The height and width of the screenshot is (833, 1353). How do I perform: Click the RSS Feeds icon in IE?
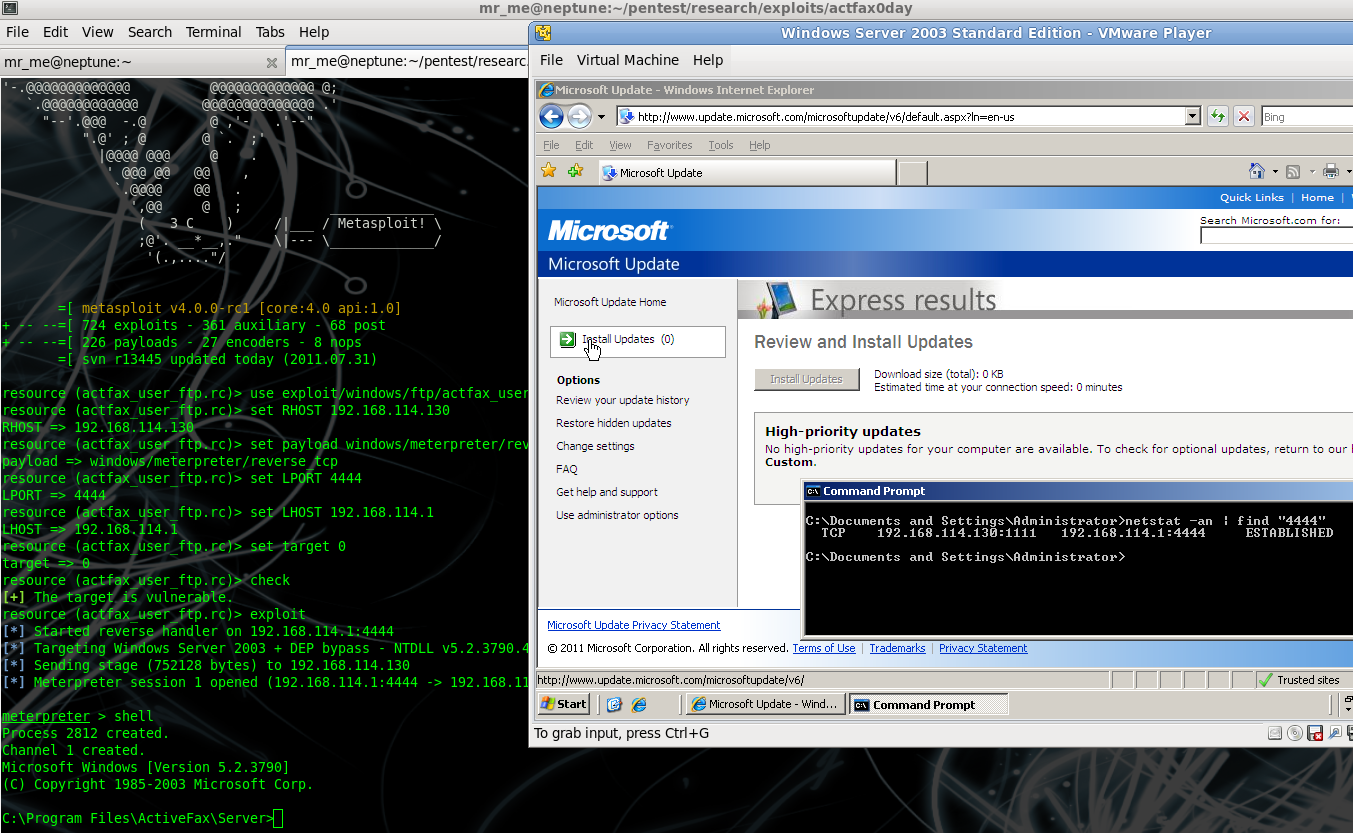(x=1293, y=172)
